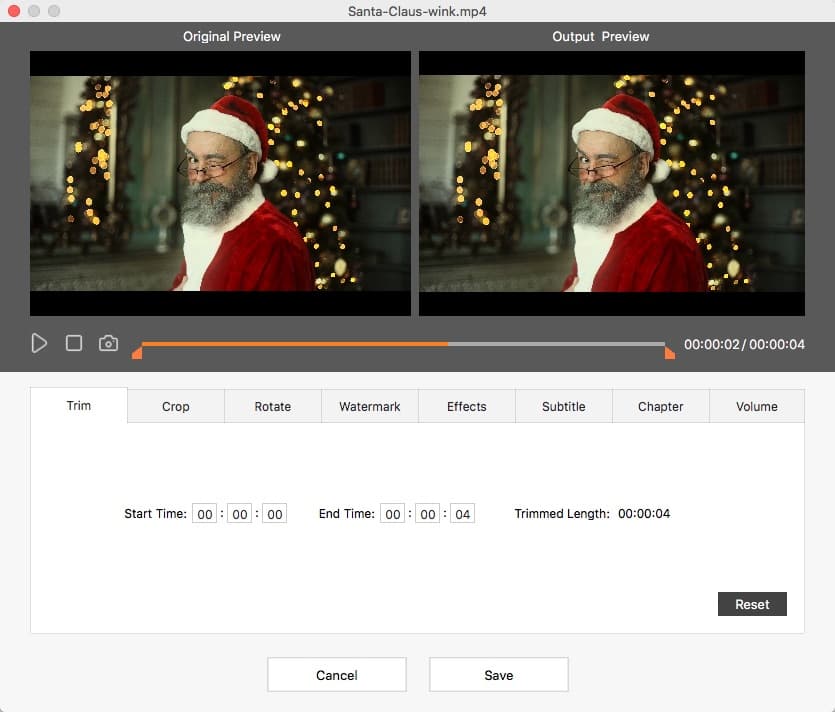Viewport: 835px width, 712px height.
Task: Return to the Trim tab
Action: (78, 406)
